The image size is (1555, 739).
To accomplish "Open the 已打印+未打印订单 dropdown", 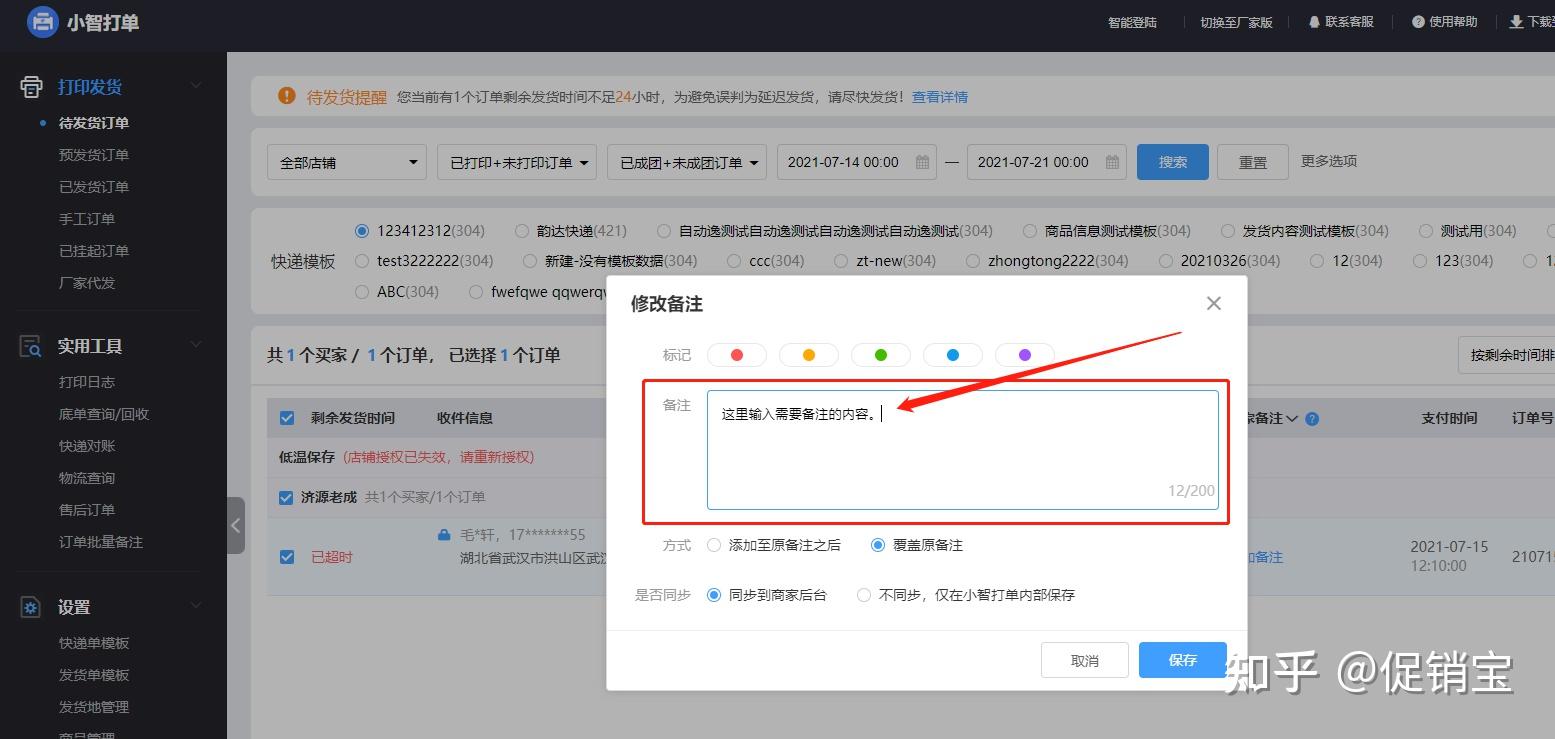I will coord(517,162).
